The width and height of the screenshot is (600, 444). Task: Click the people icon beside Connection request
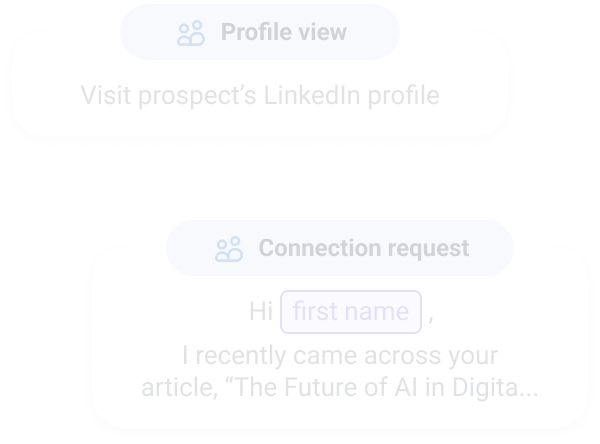[229, 248]
